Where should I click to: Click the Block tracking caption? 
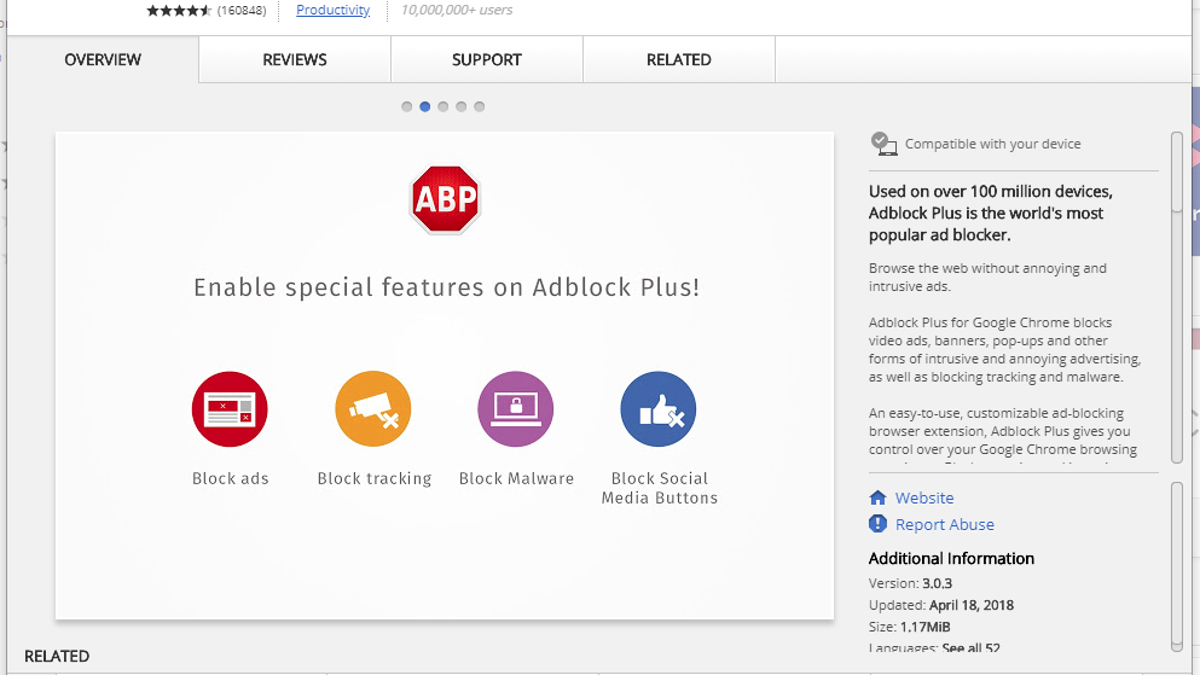click(374, 478)
